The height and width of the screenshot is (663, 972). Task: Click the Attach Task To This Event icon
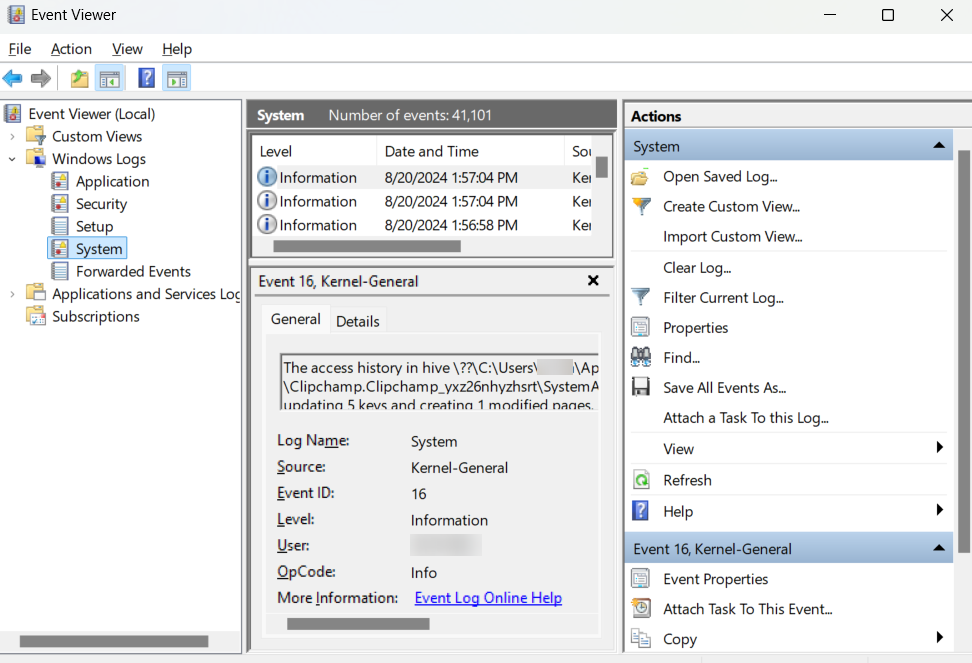pos(641,608)
